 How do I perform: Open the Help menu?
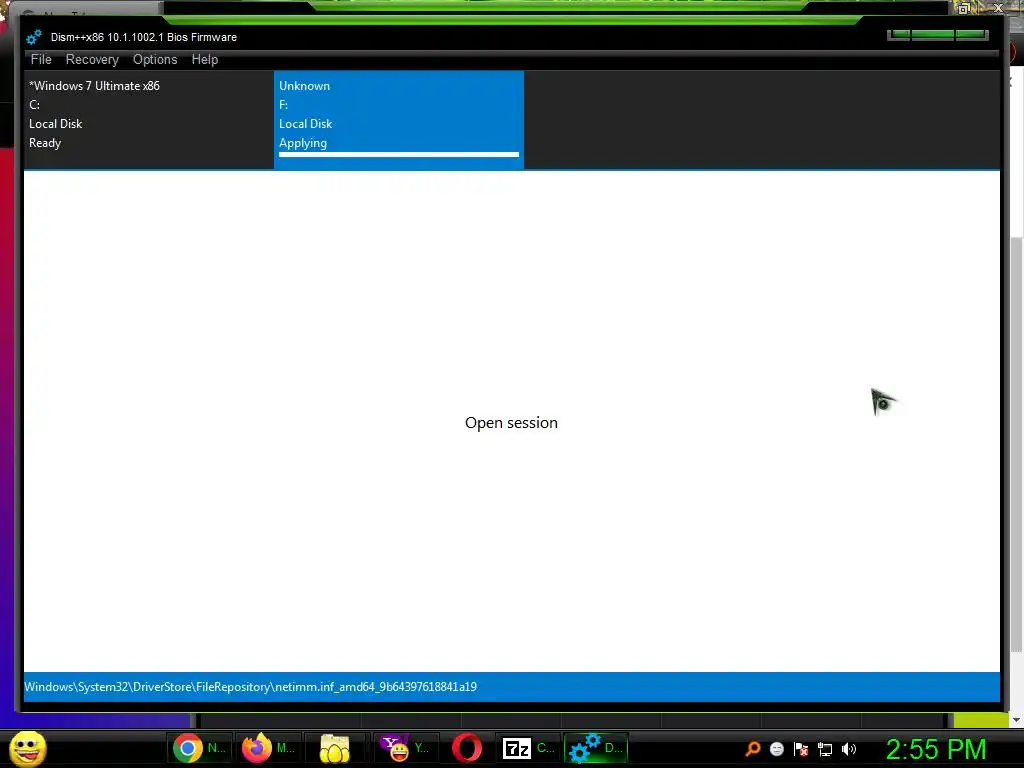pos(204,59)
